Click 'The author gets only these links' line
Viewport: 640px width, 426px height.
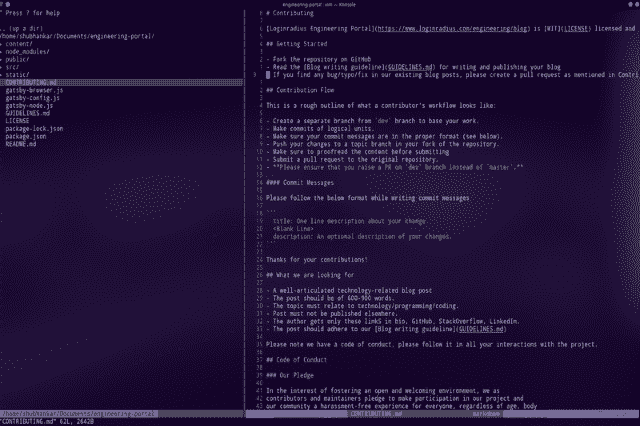point(393,321)
